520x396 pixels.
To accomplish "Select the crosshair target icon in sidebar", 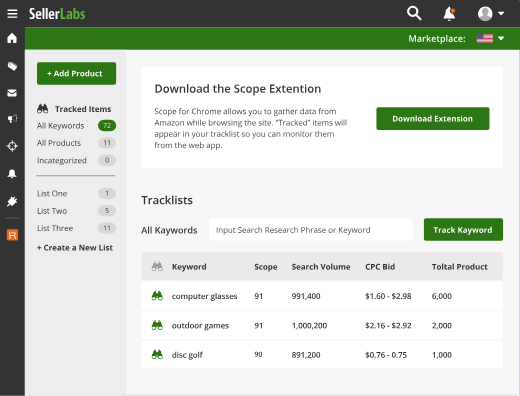I will [12, 146].
